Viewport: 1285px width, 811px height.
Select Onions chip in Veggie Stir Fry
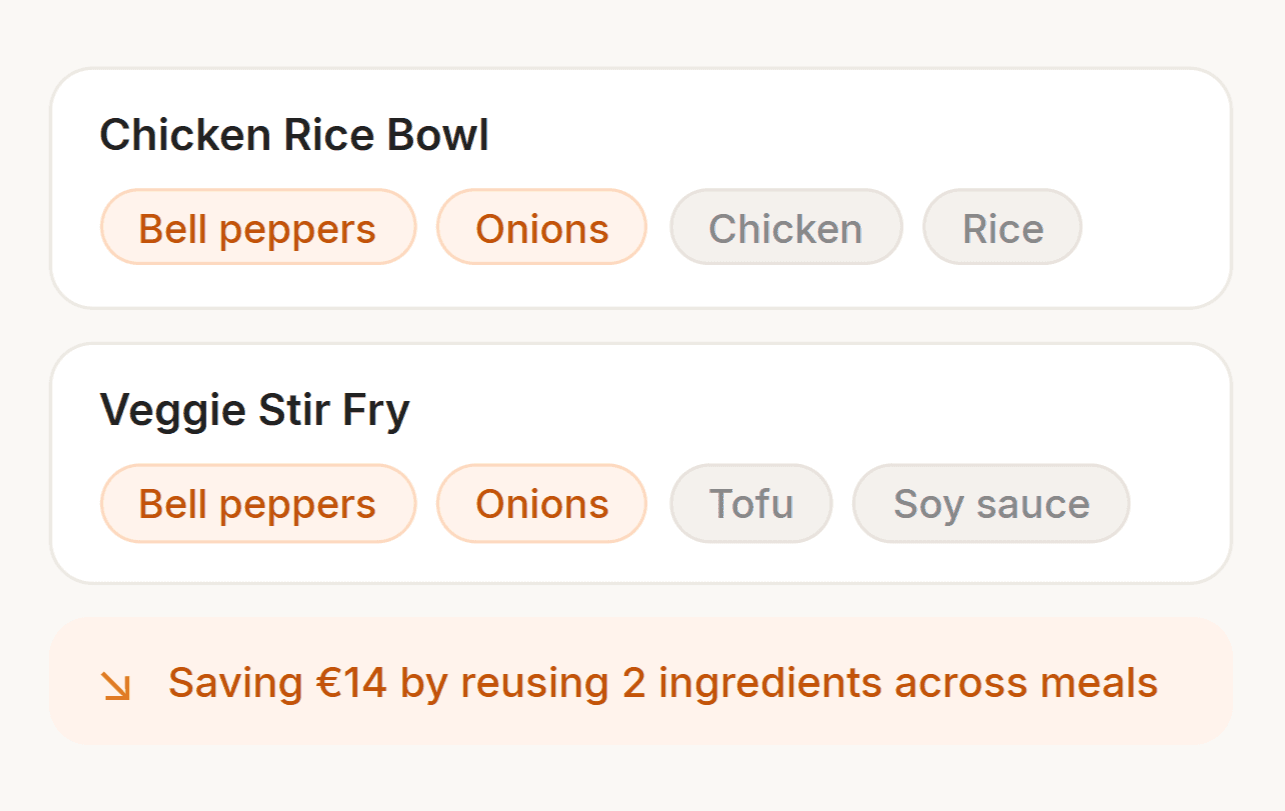(x=541, y=504)
